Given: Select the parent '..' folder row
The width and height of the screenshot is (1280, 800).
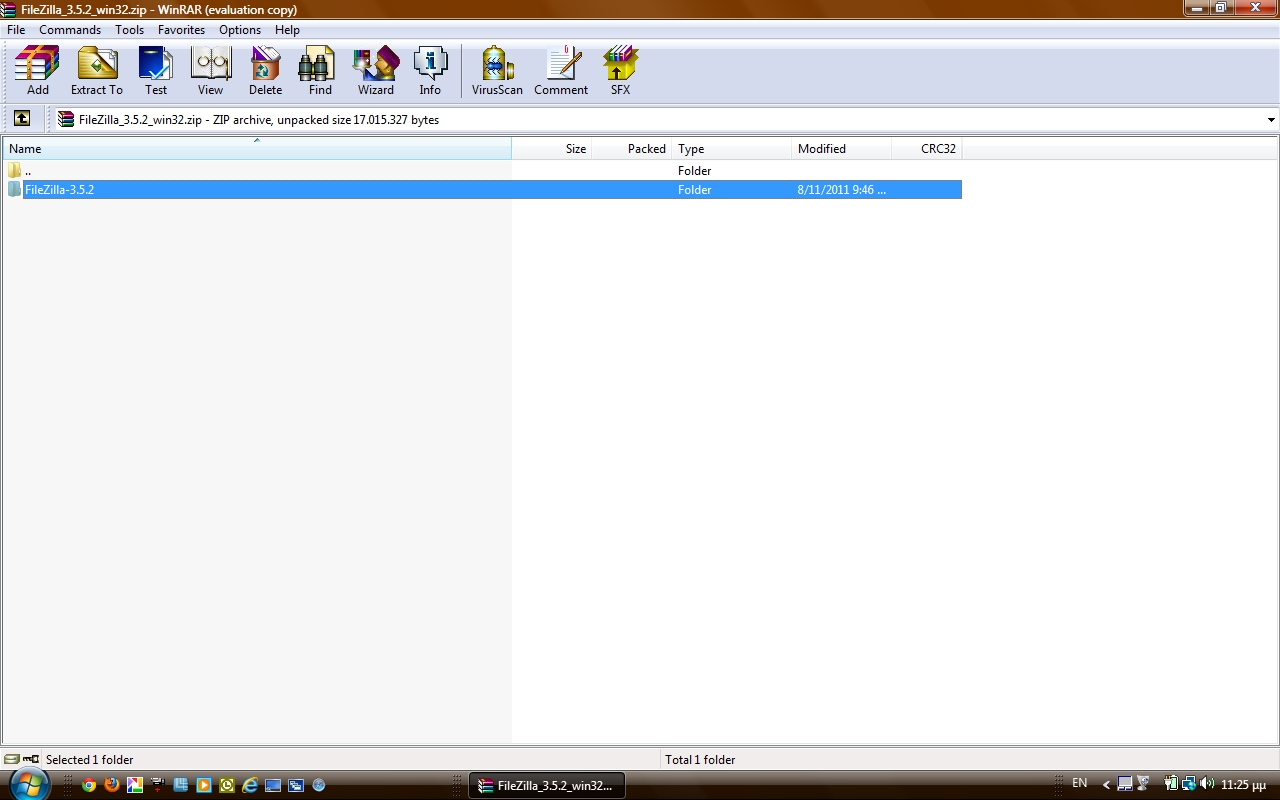Looking at the screenshot, I should [x=482, y=171].
